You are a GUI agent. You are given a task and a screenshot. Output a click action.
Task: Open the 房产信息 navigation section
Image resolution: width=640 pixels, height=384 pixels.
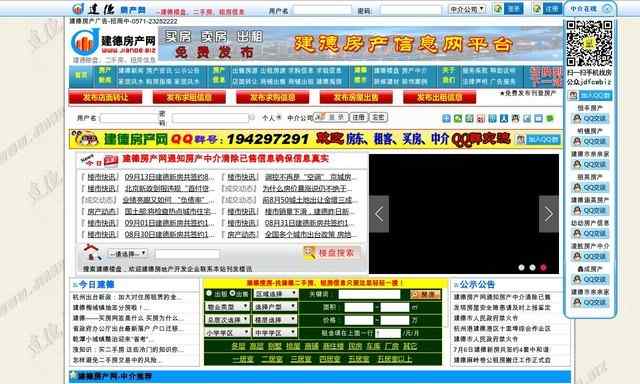coord(219,75)
